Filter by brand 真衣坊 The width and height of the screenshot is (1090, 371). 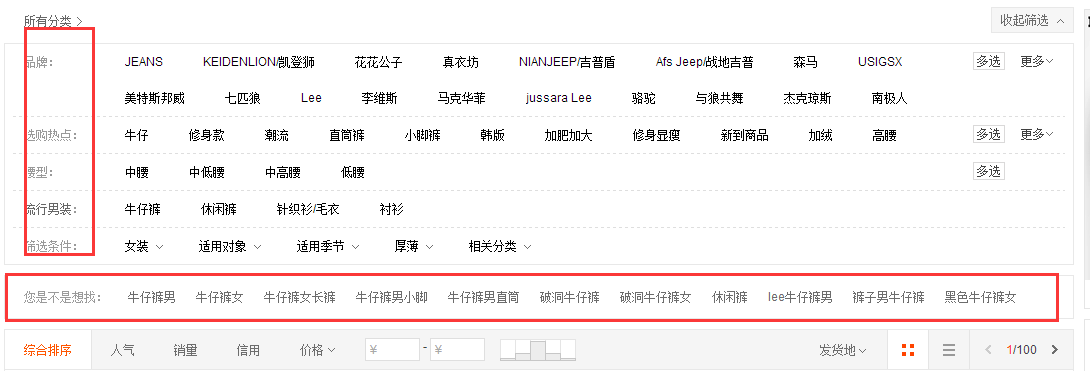460,62
